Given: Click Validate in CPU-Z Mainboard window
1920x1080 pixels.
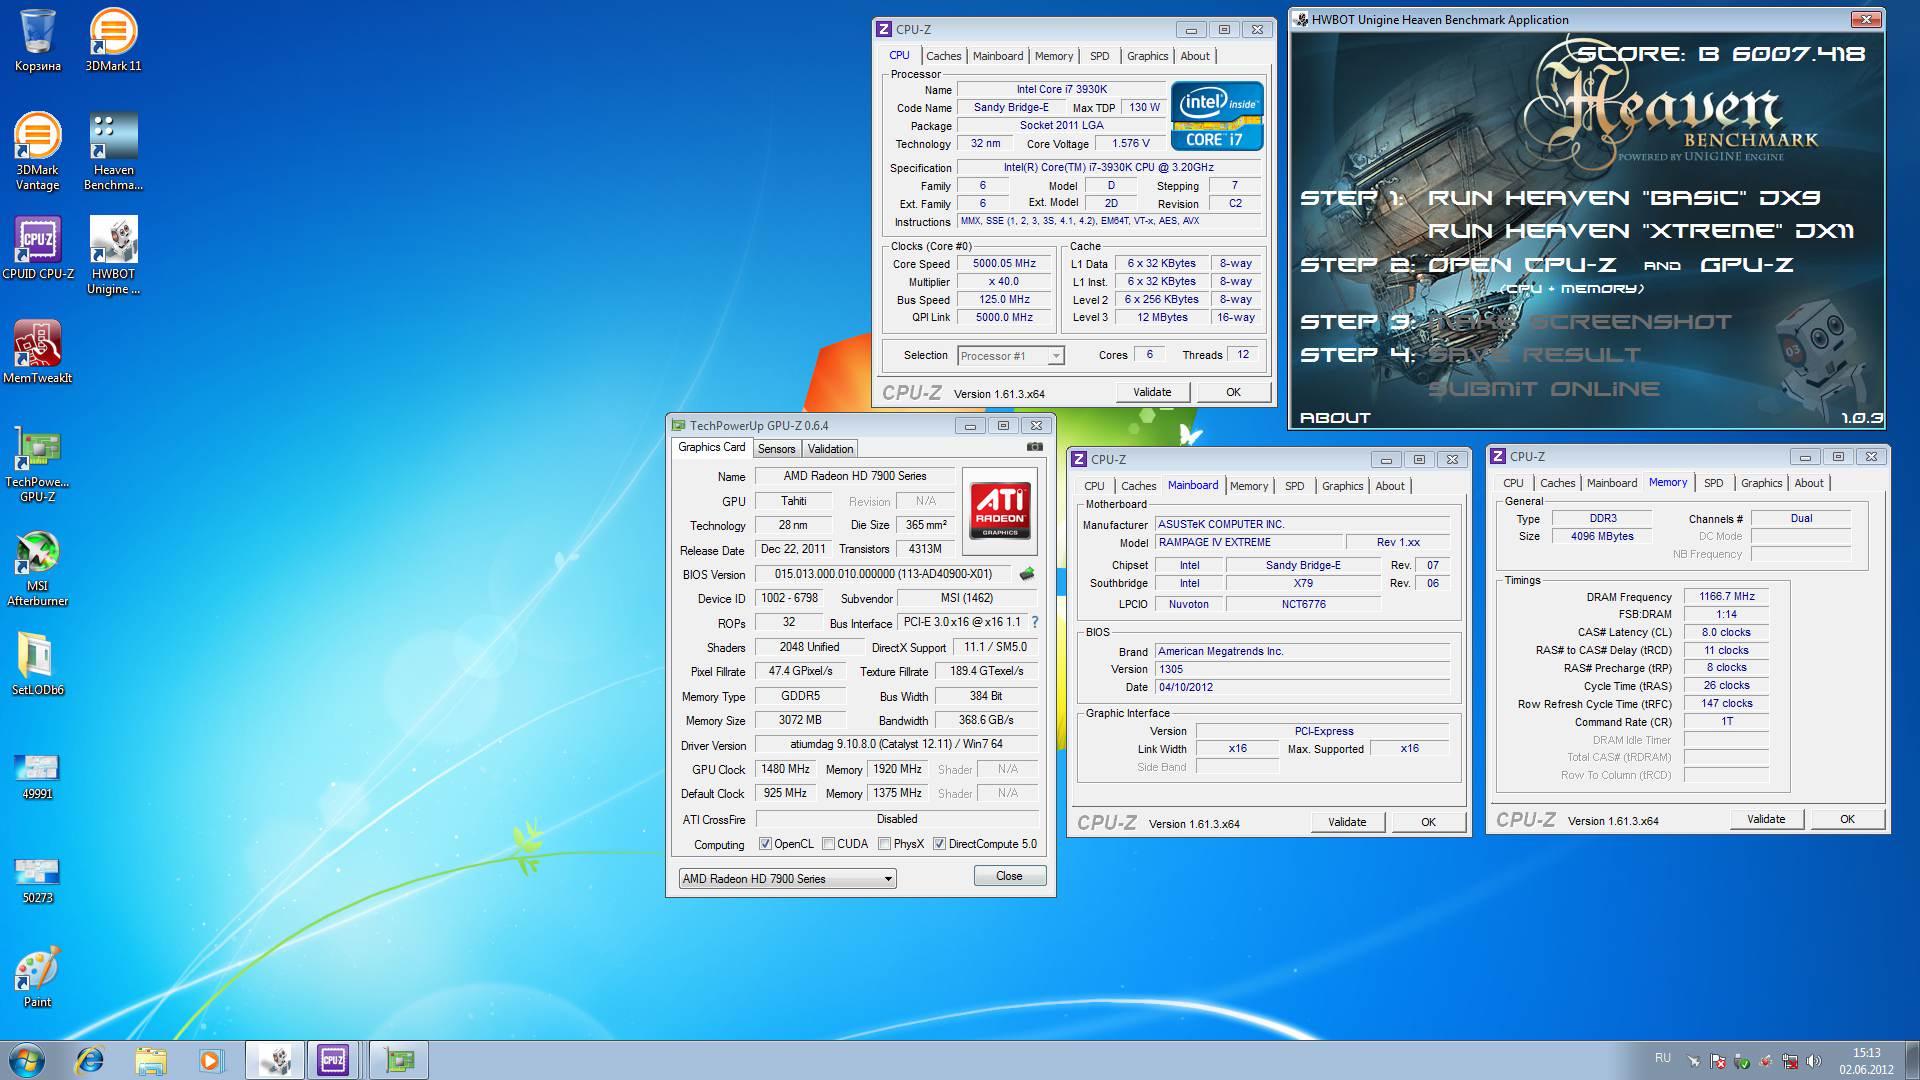Looking at the screenshot, I should click(x=1347, y=822).
